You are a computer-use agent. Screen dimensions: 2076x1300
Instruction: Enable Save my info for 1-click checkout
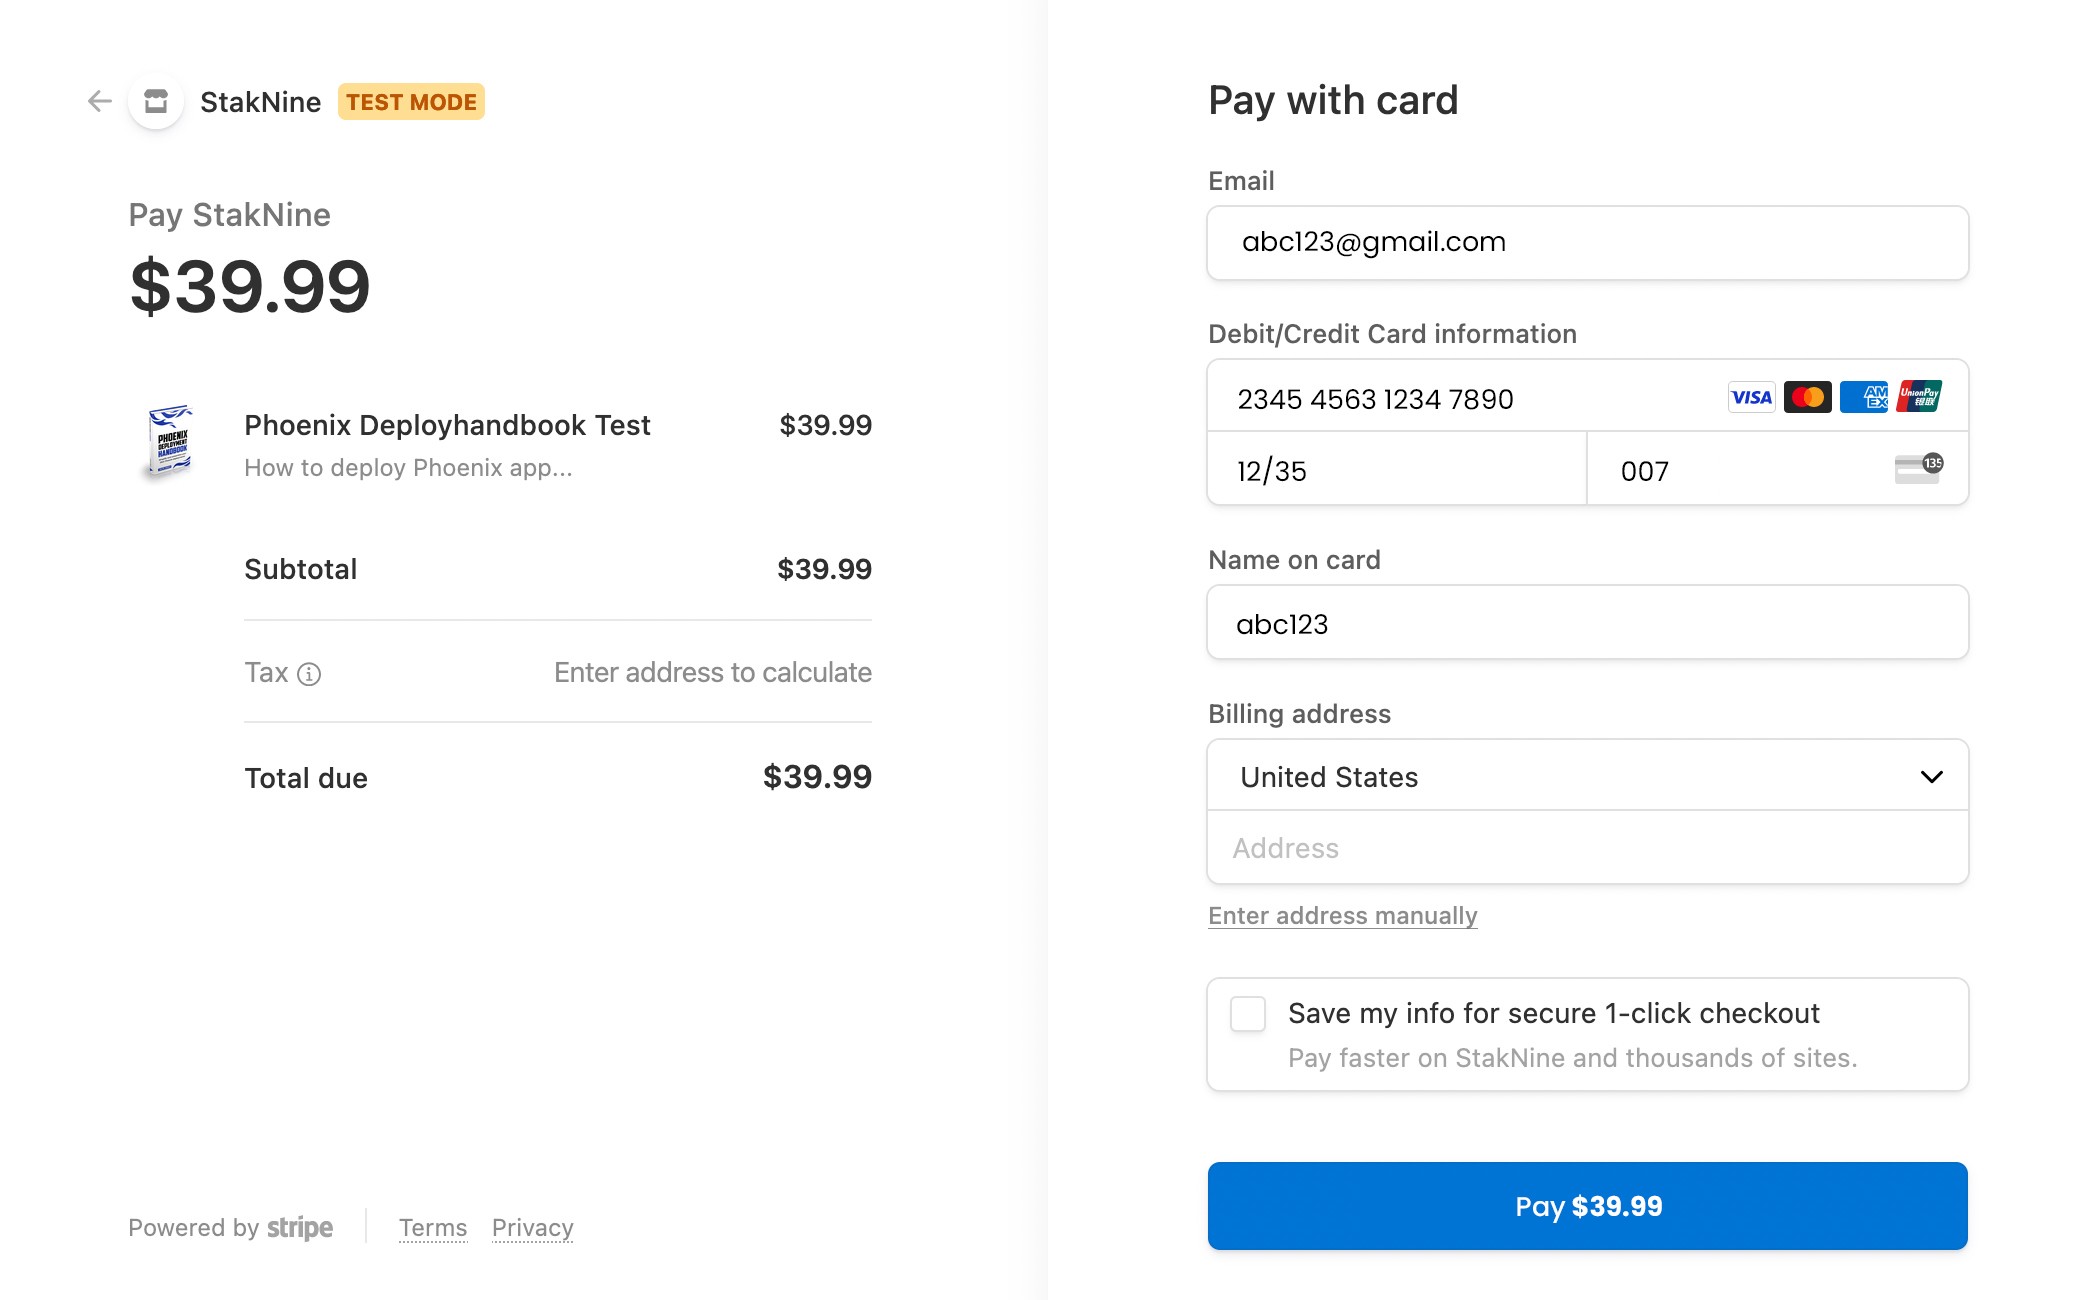click(1248, 1014)
